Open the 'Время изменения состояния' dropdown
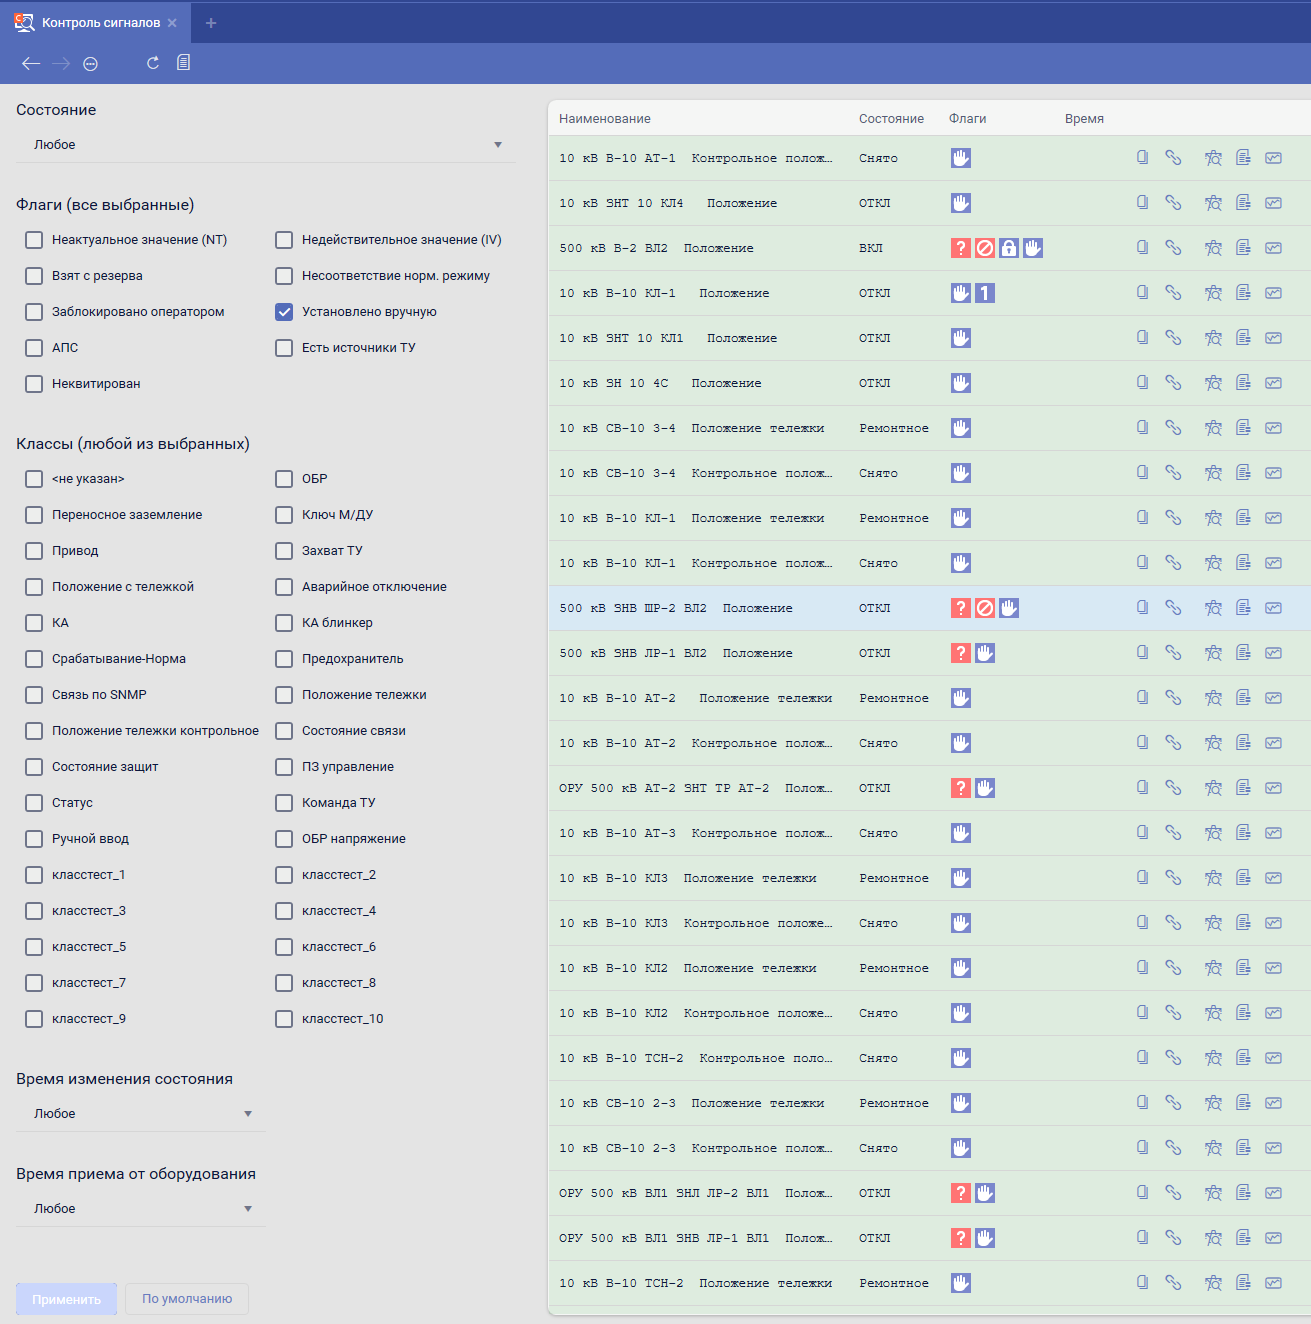 point(140,1114)
